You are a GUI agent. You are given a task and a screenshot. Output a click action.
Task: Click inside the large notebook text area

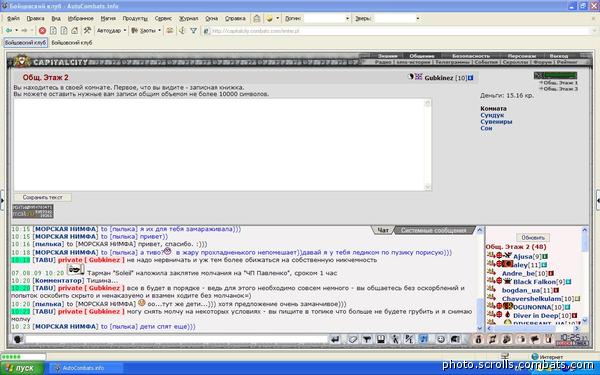(x=223, y=145)
